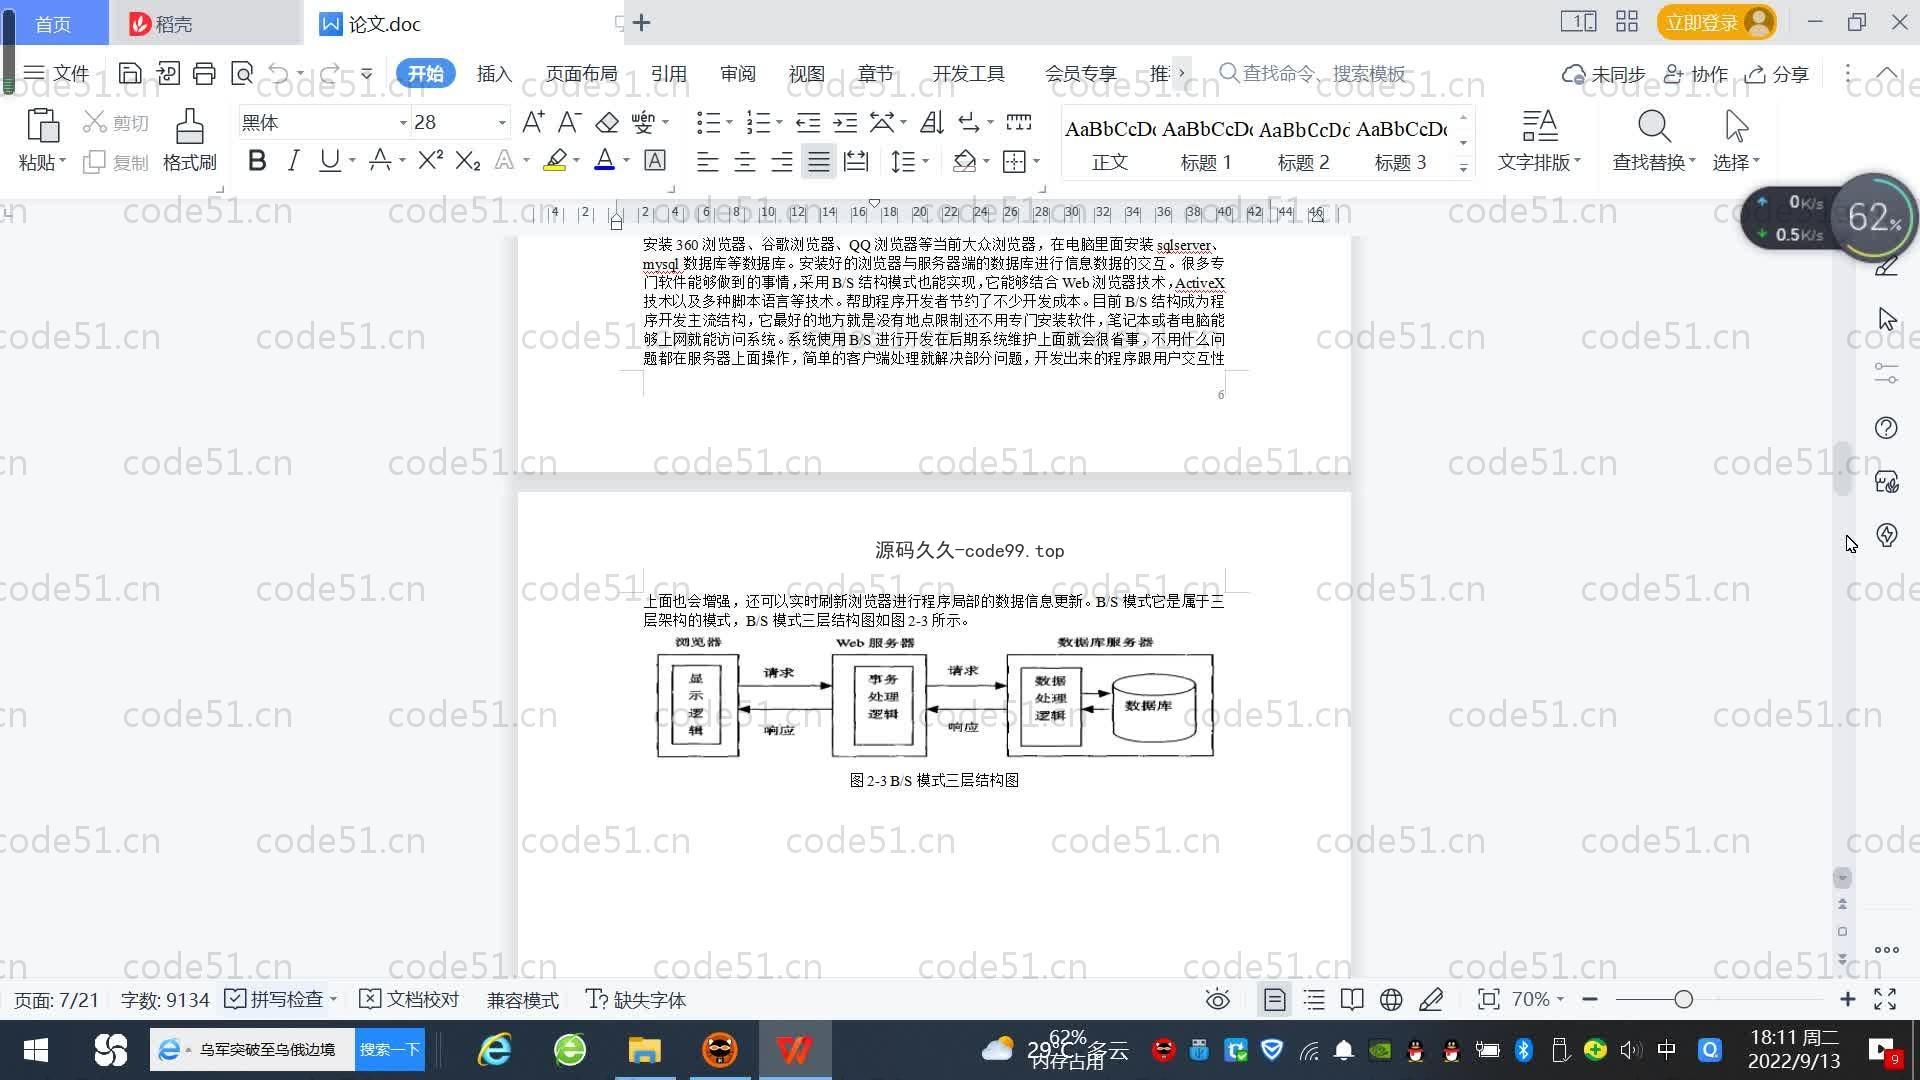Image resolution: width=1920 pixels, height=1080 pixels.
Task: Expand spell check options arrow
Action: tap(333, 999)
